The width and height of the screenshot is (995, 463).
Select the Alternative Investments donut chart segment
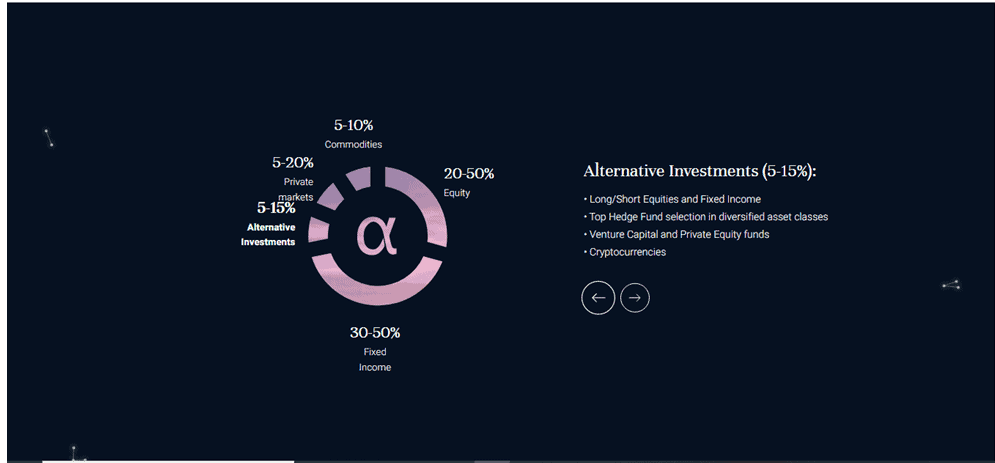(319, 230)
